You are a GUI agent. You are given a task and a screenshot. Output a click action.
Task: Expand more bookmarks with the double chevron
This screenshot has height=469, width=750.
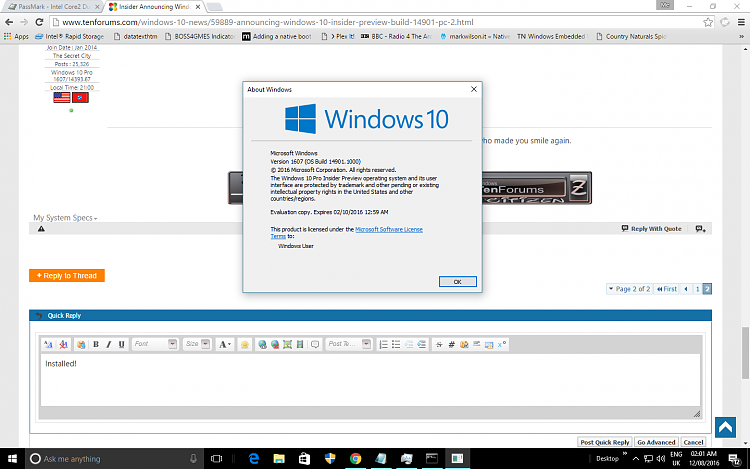[x=741, y=36]
